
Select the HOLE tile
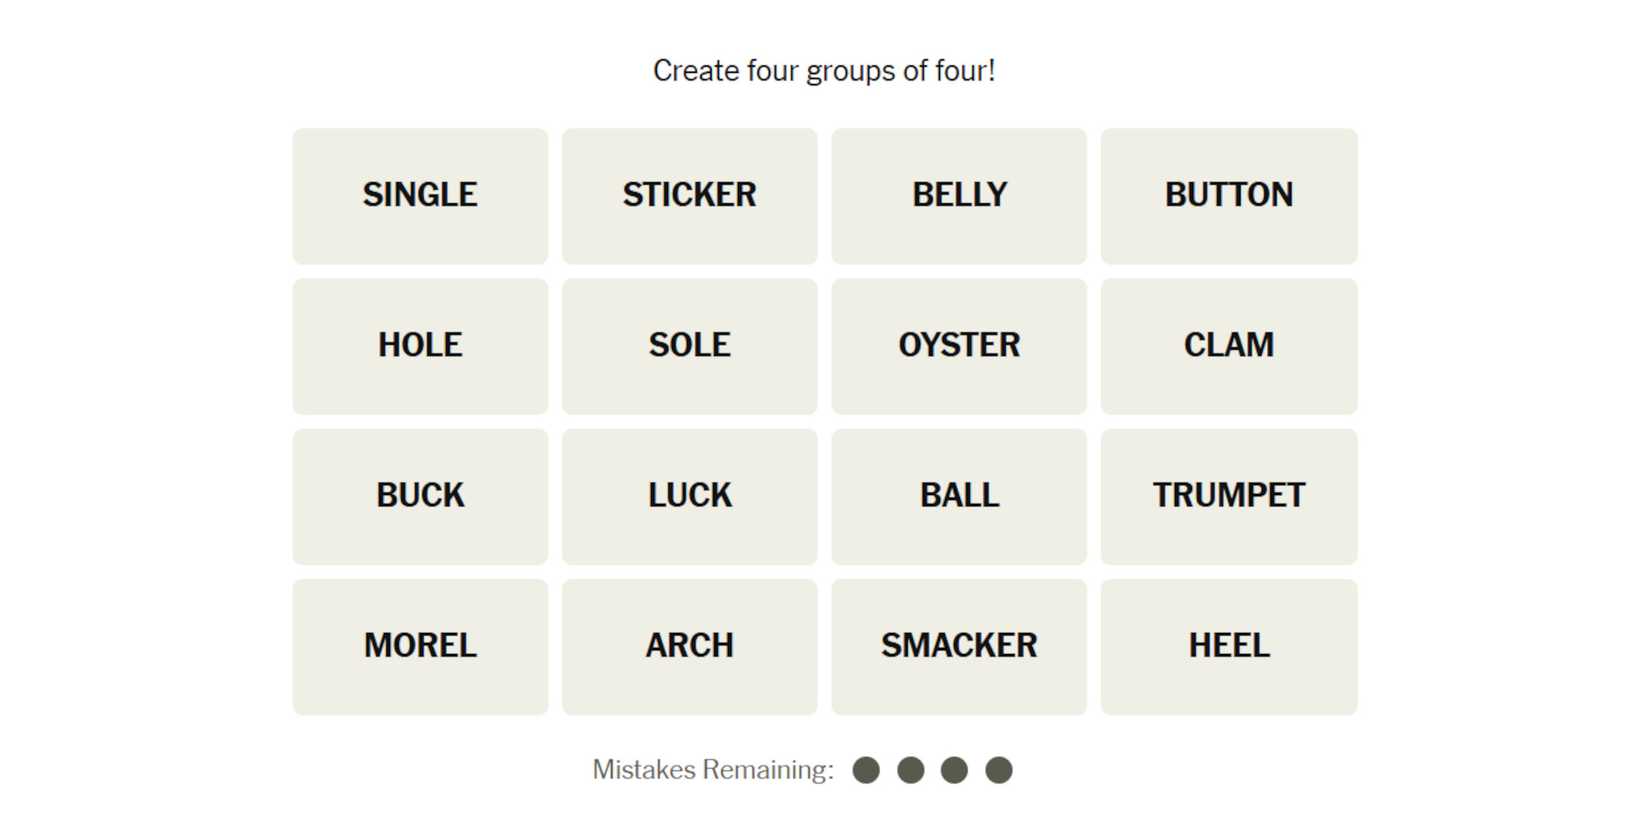pyautogui.click(x=420, y=346)
